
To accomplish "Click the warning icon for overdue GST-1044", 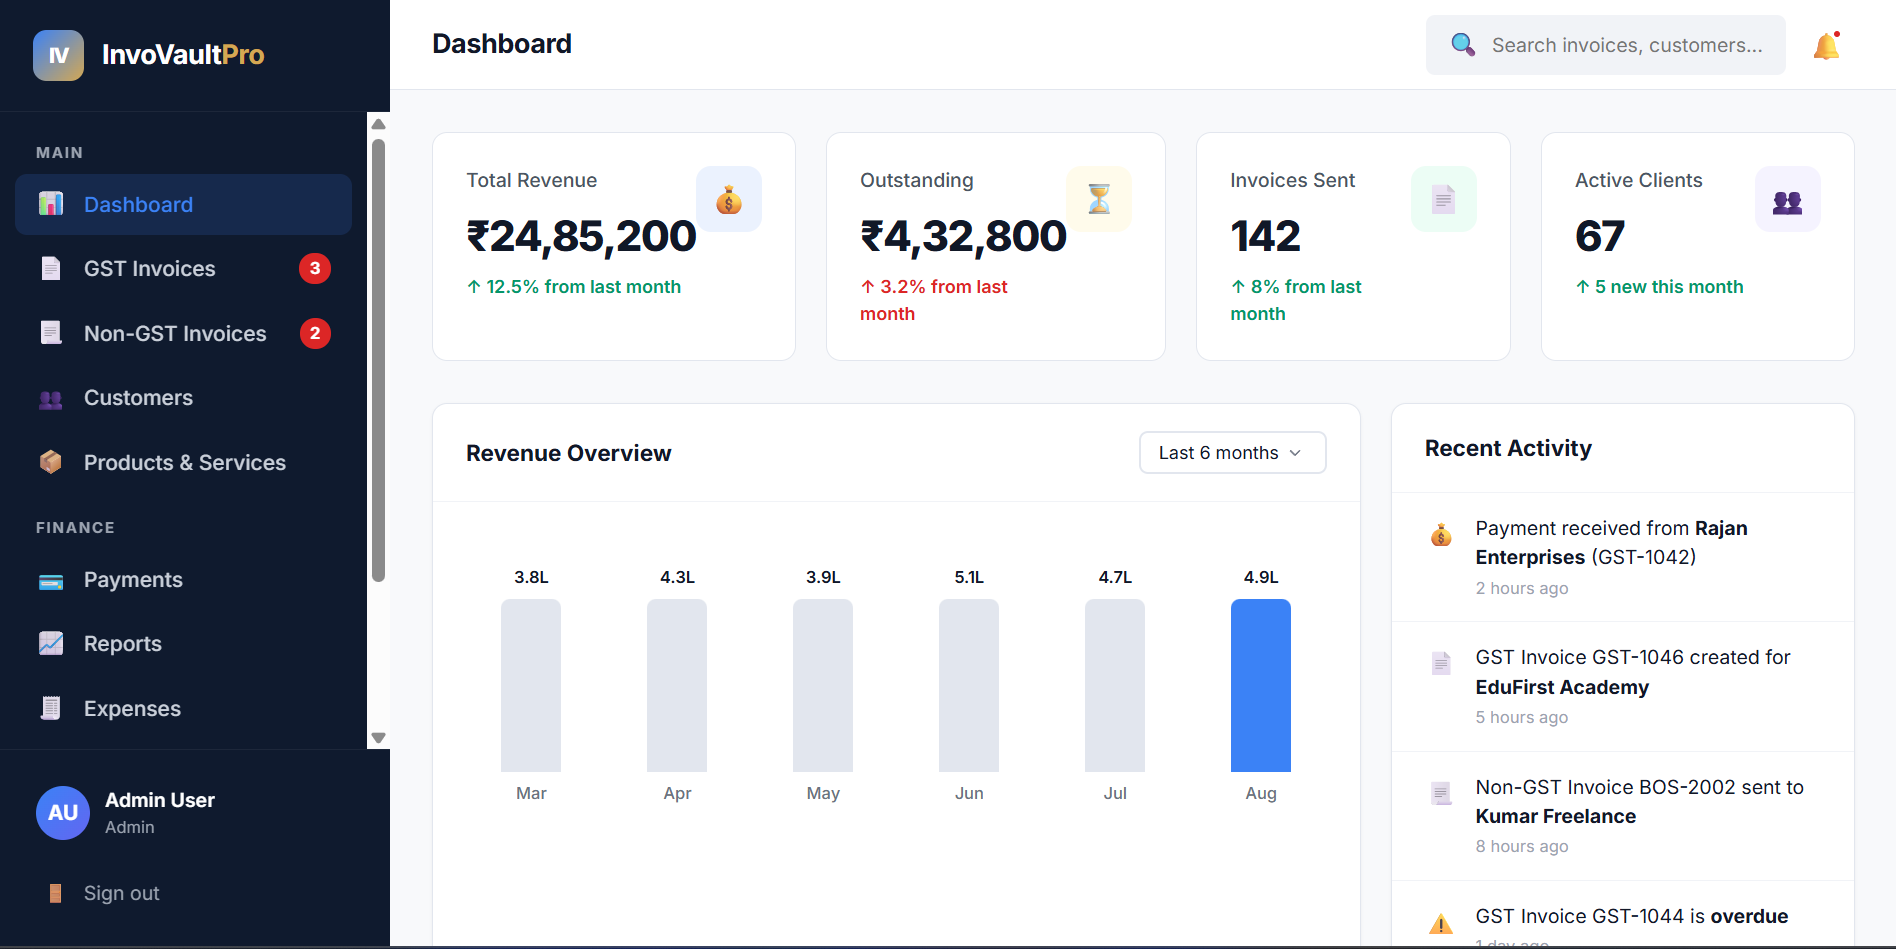I will pyautogui.click(x=1441, y=923).
